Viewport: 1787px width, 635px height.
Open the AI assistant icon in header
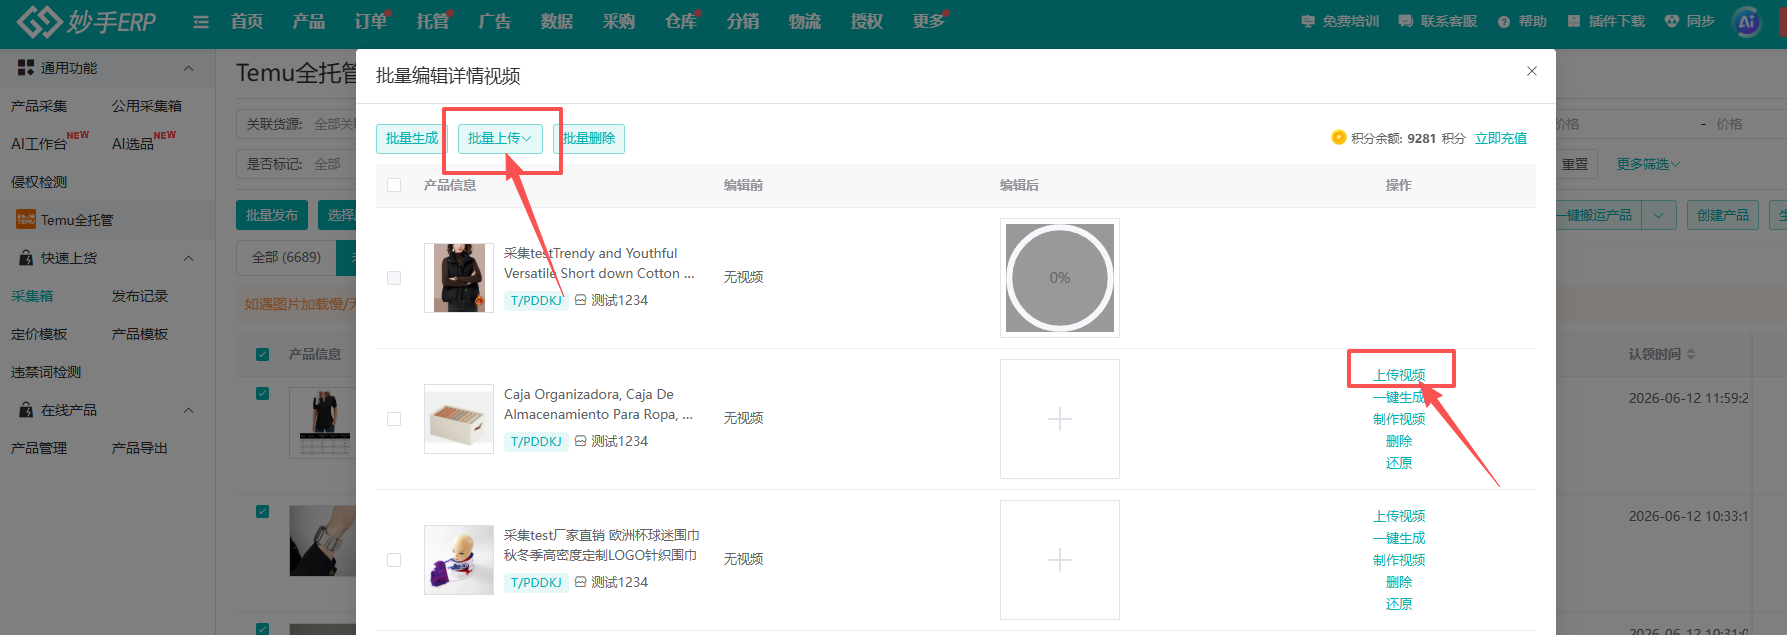1747,21
